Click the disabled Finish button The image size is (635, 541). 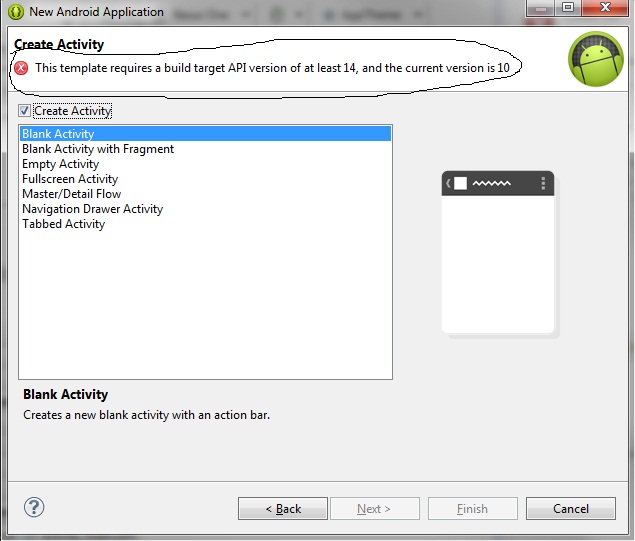click(x=473, y=509)
